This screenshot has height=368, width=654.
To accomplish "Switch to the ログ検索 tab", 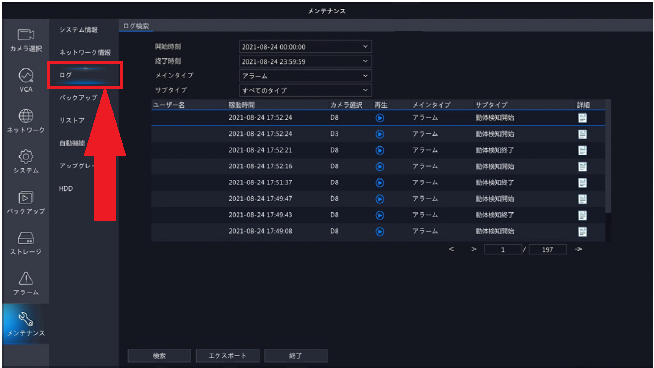I will 136,26.
